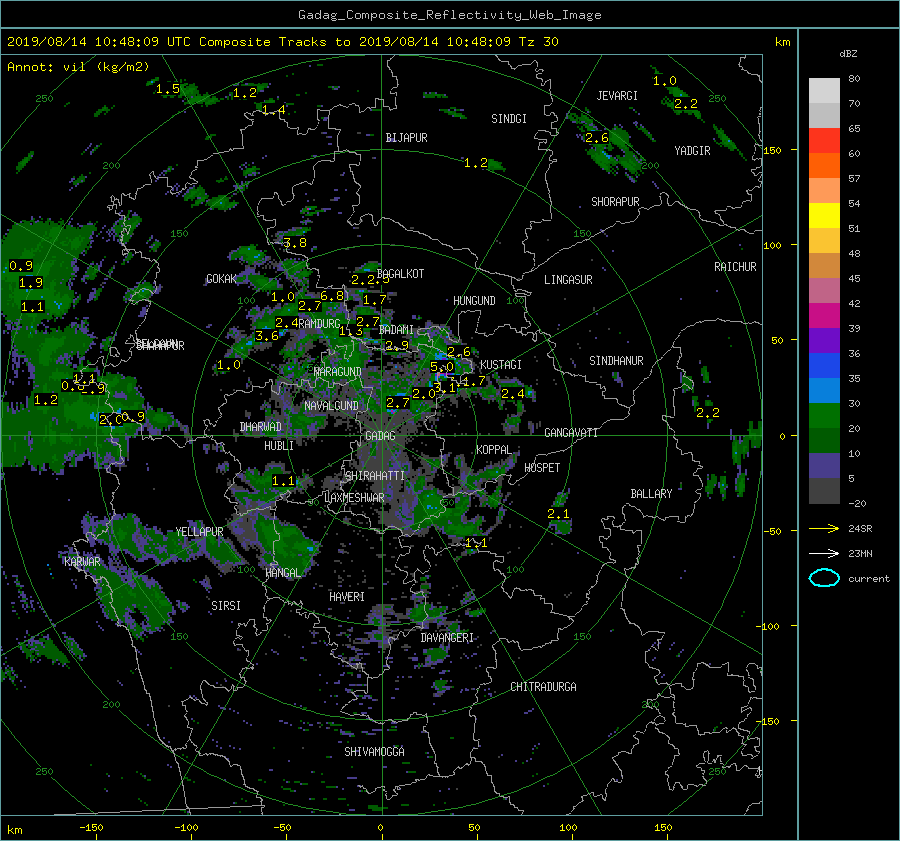Click the KOPPAL city label
900x841 pixels.
[x=494, y=450]
